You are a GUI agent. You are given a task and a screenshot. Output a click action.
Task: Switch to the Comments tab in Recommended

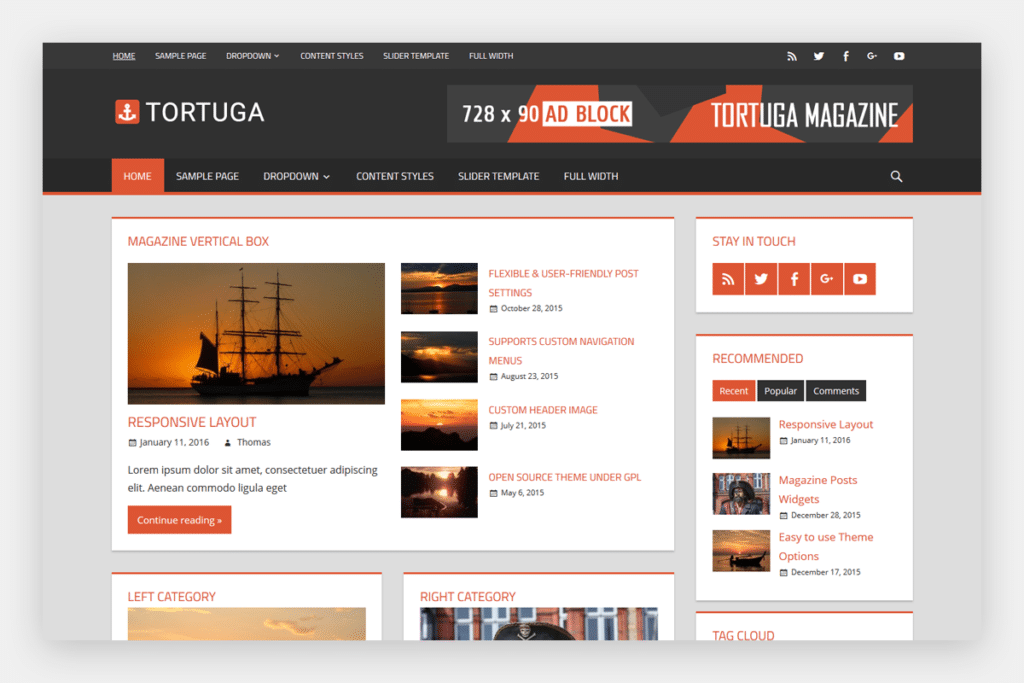pyautogui.click(x=836, y=390)
